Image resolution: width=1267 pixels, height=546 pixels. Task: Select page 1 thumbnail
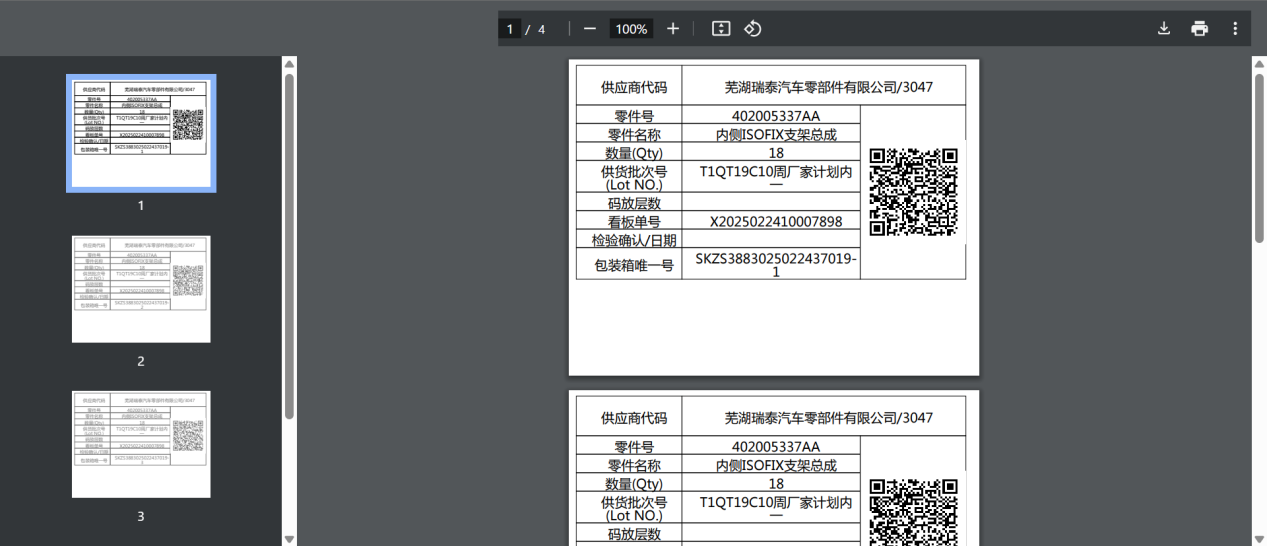tap(141, 133)
